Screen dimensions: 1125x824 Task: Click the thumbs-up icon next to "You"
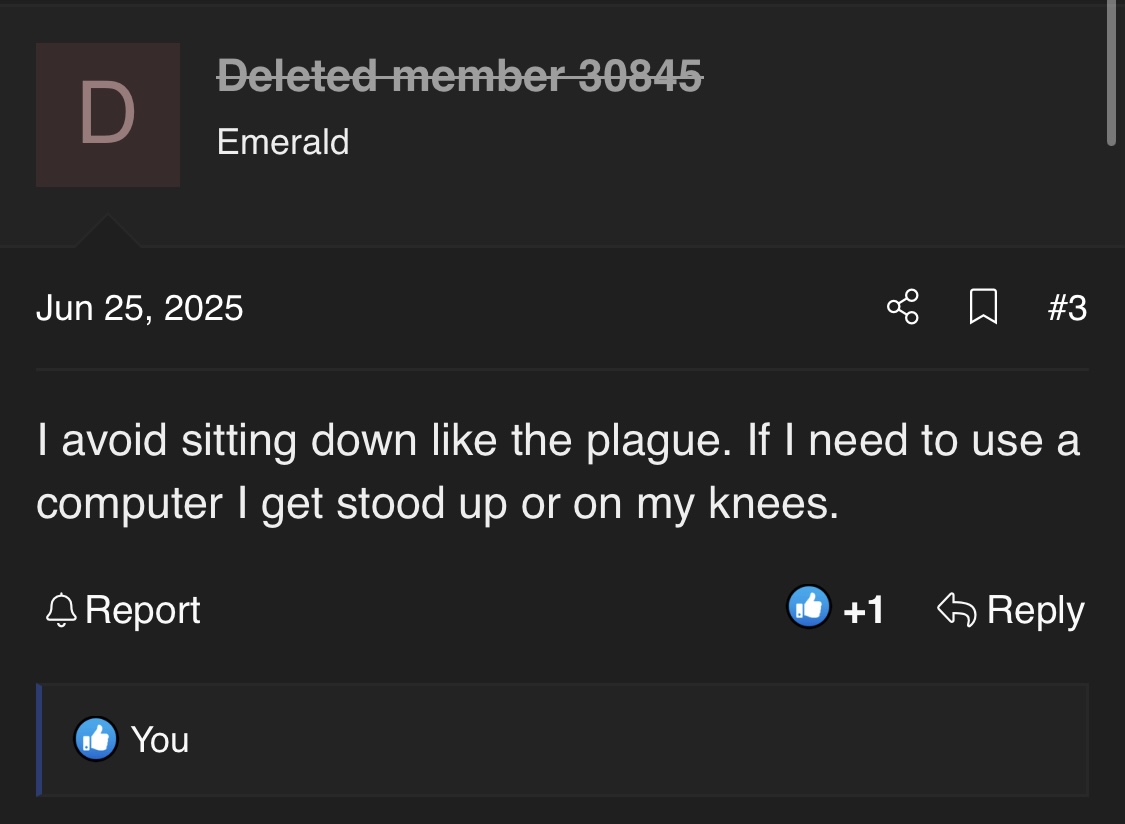pyautogui.click(x=96, y=739)
